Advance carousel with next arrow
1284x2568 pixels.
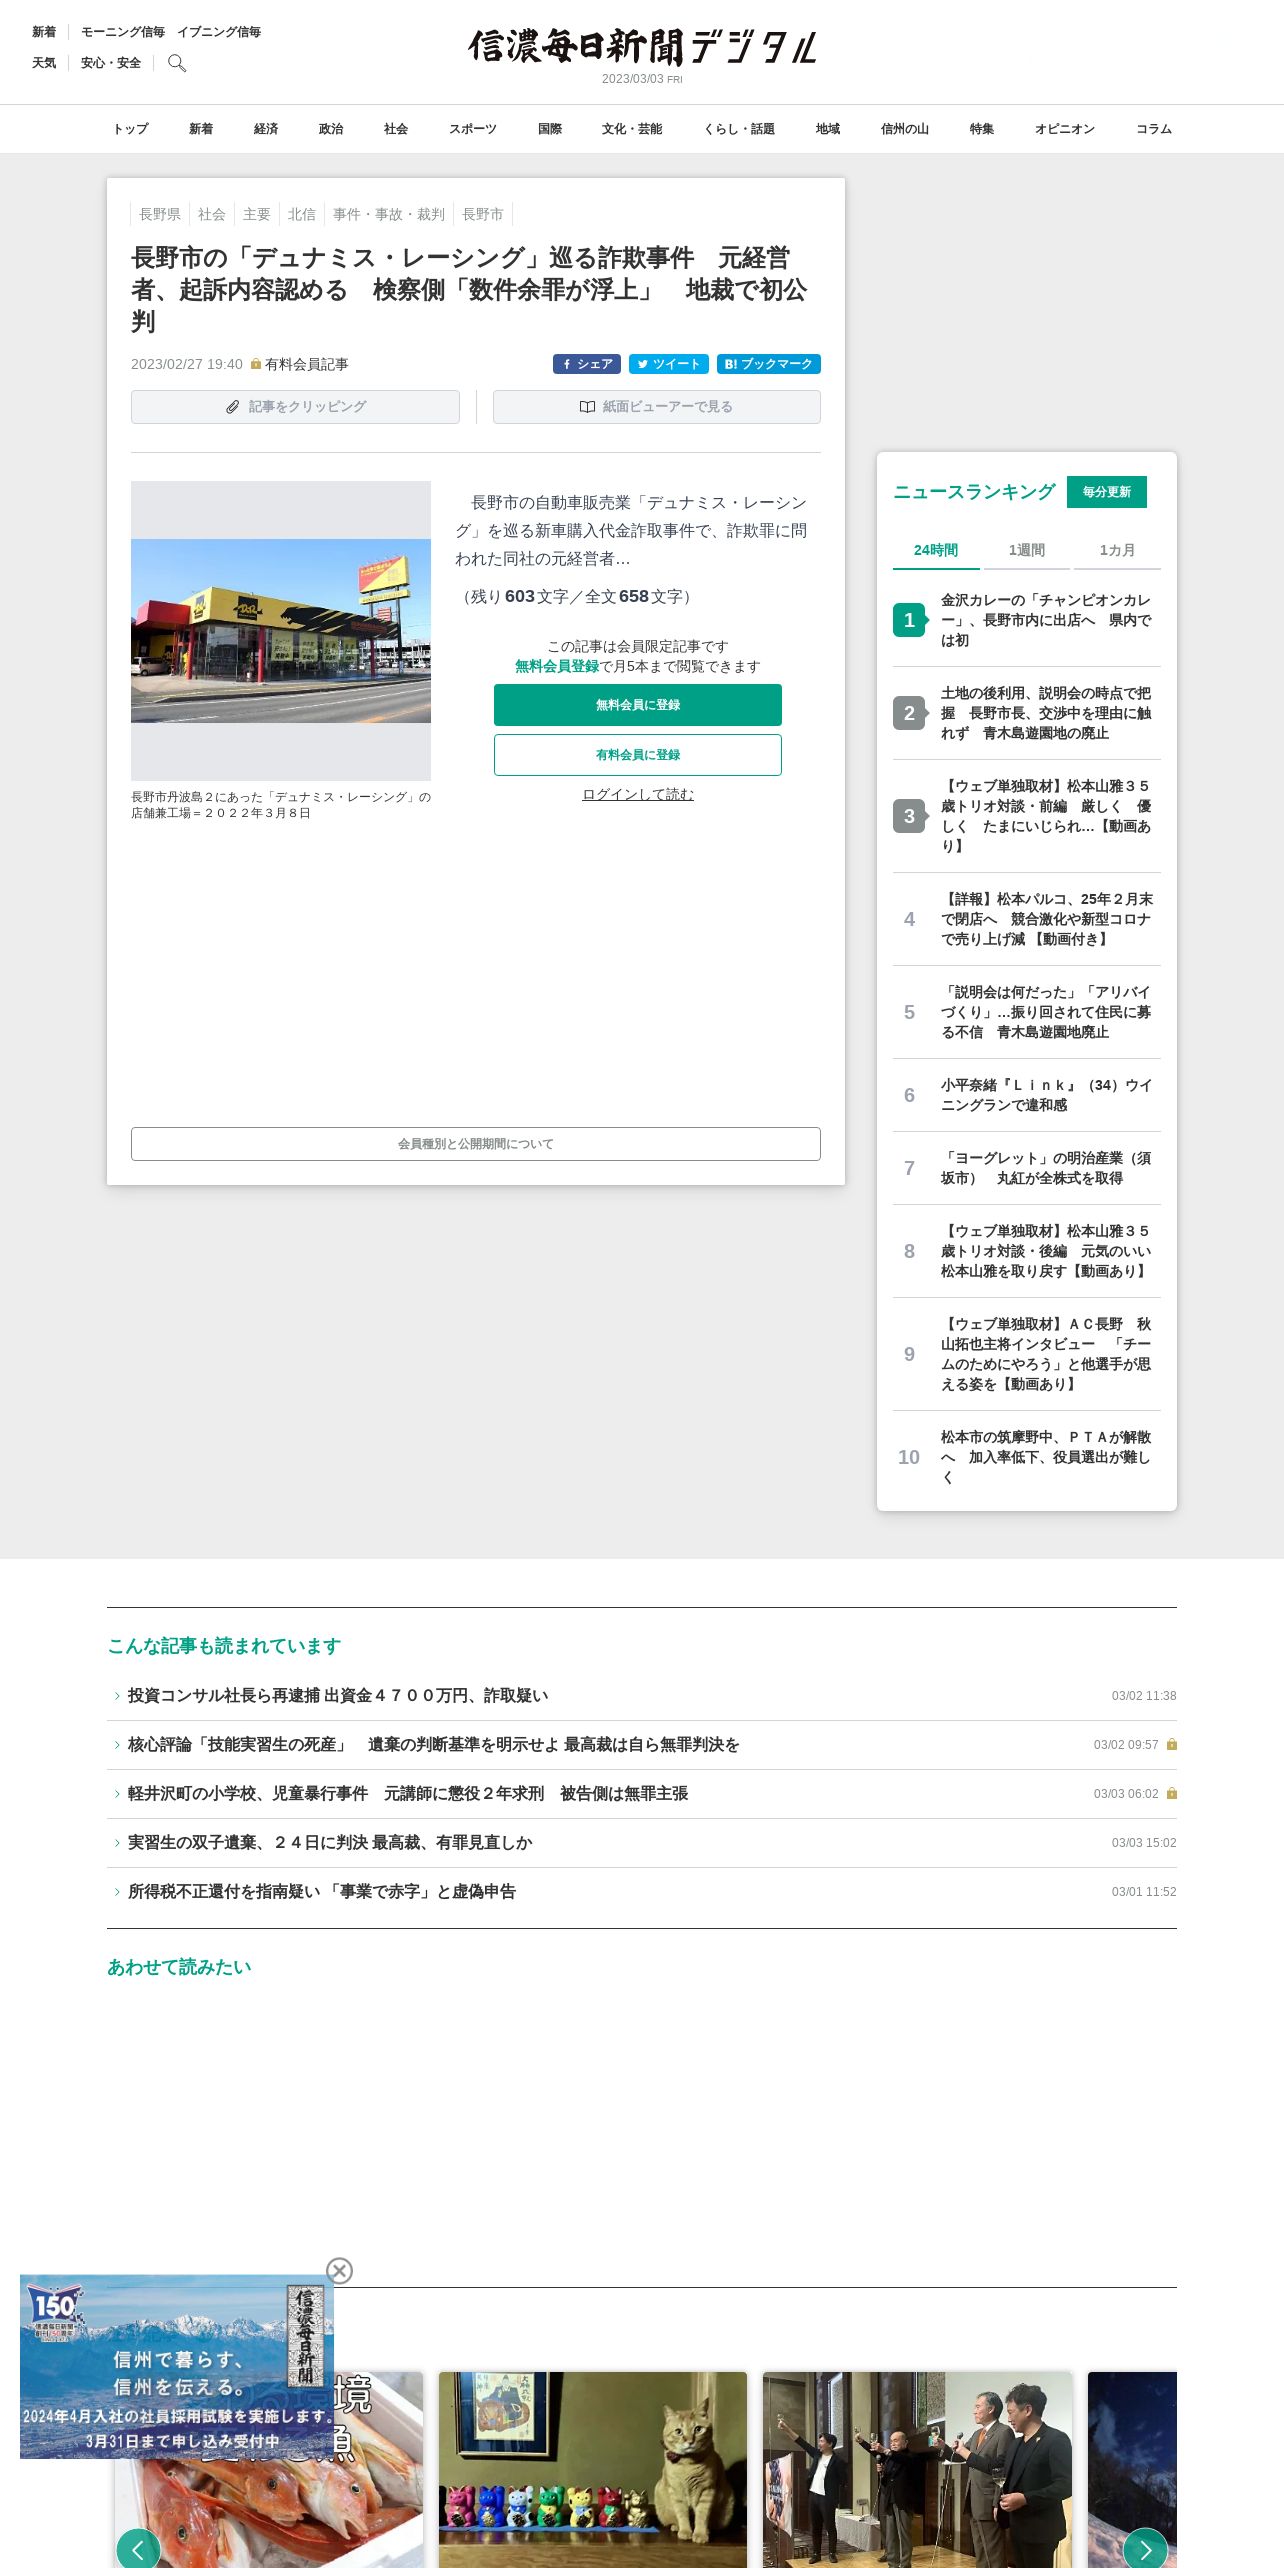click(1145, 2549)
